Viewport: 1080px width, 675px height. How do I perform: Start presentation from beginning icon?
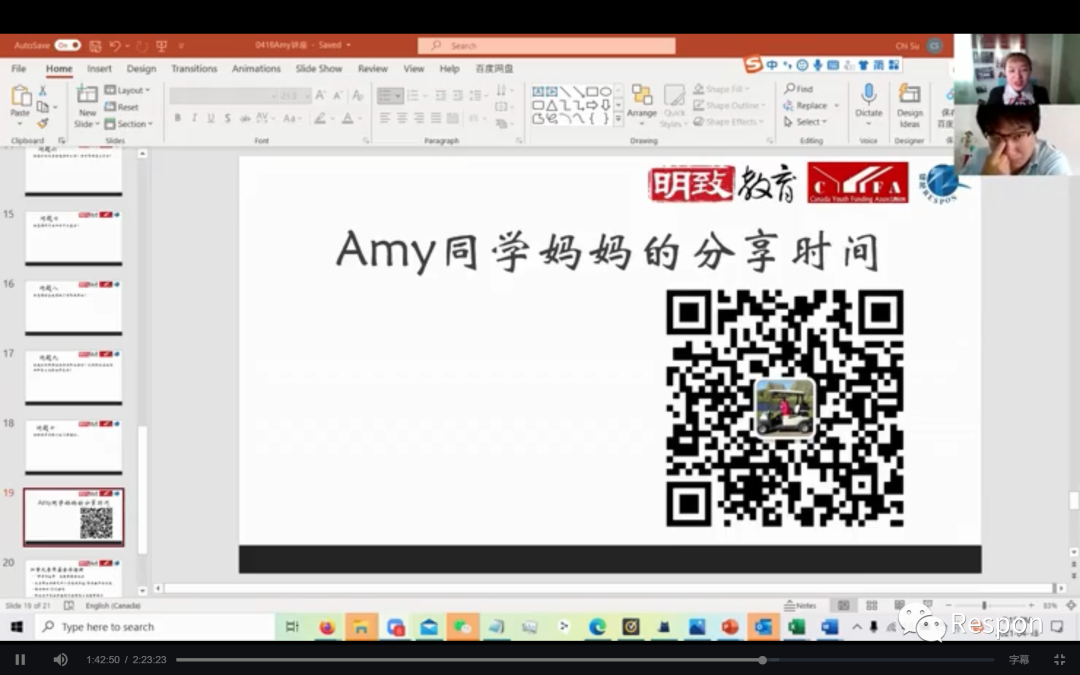coord(162,46)
